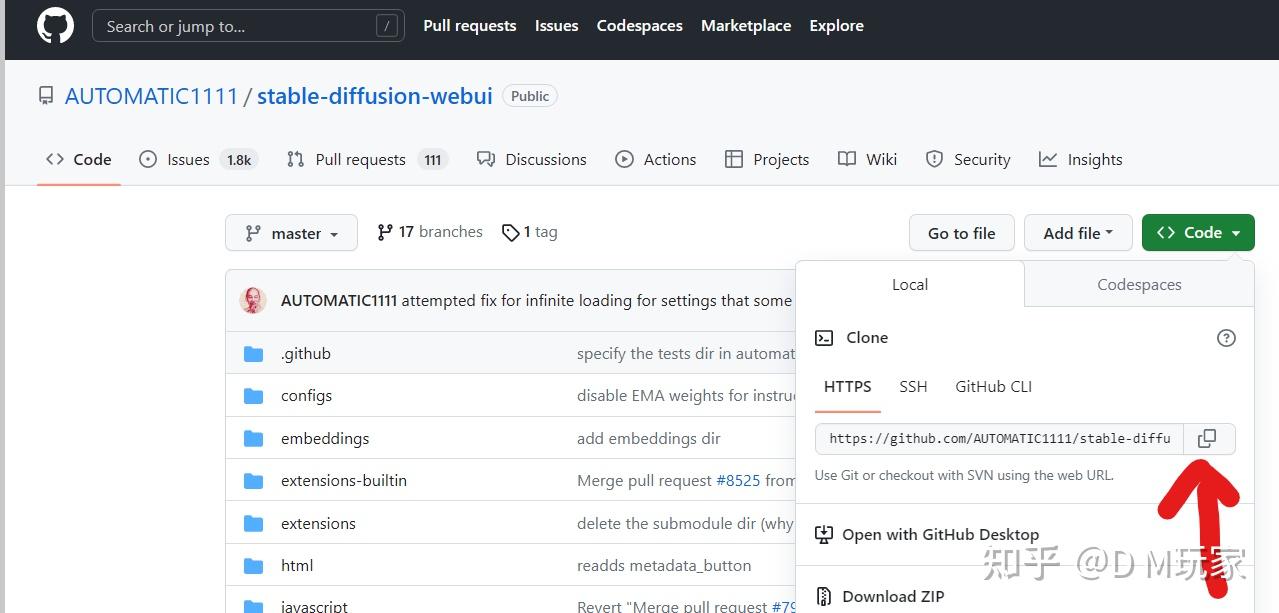Click the Go to file button

tap(961, 233)
